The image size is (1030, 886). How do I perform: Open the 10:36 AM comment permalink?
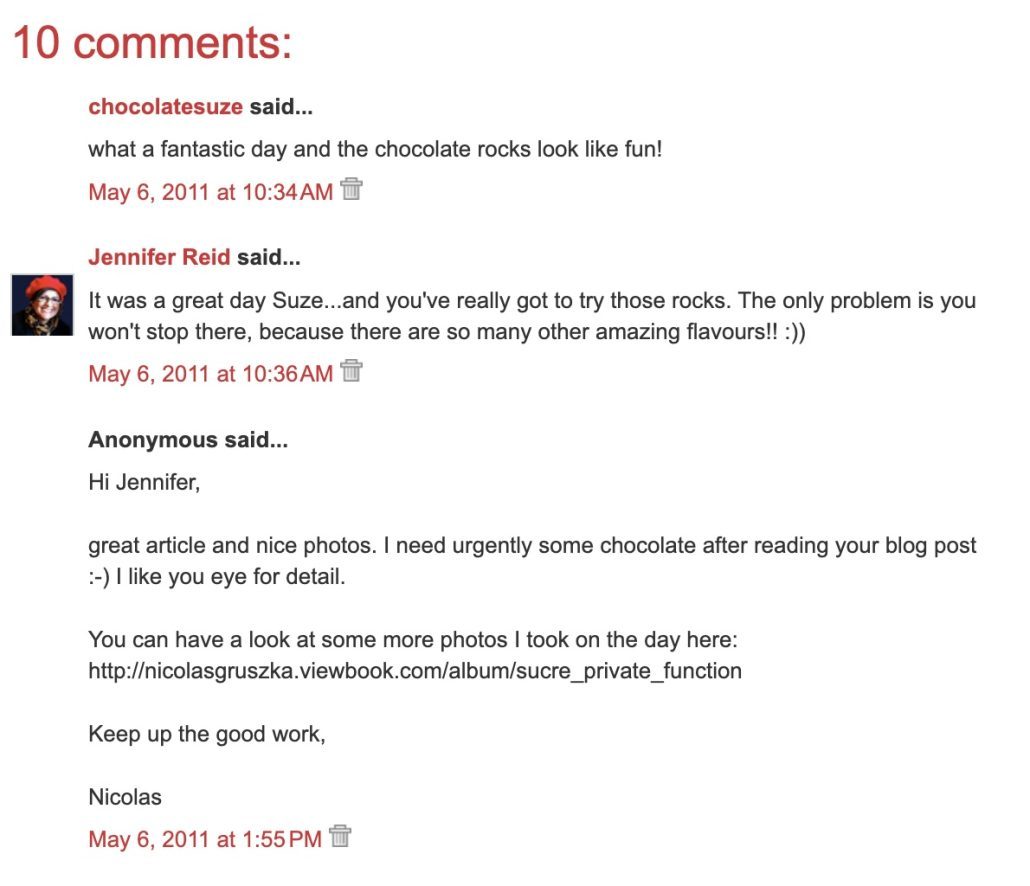coord(210,374)
